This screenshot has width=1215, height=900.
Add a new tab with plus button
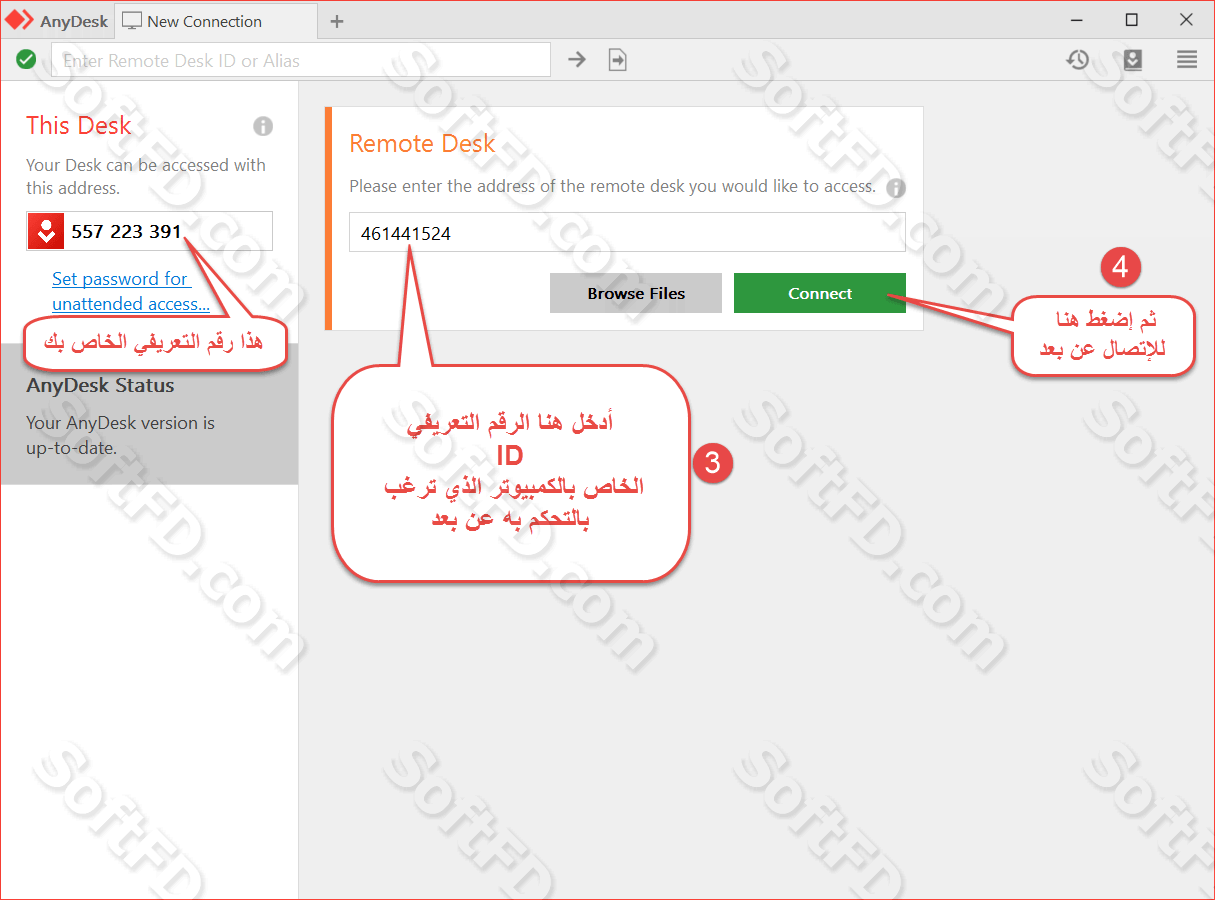(x=337, y=21)
